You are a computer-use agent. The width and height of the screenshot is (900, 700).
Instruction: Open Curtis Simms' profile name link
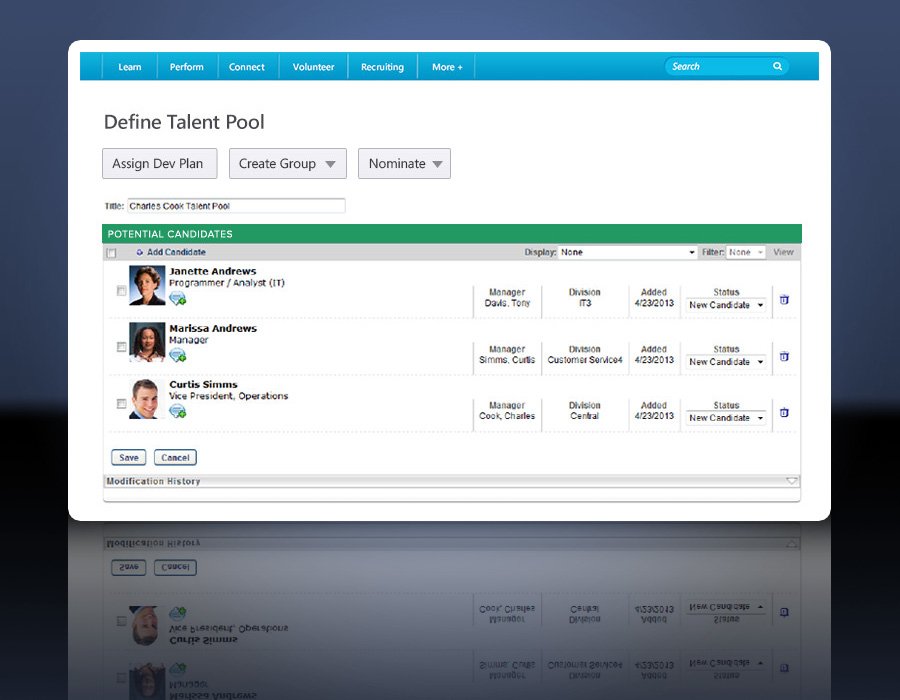point(203,384)
